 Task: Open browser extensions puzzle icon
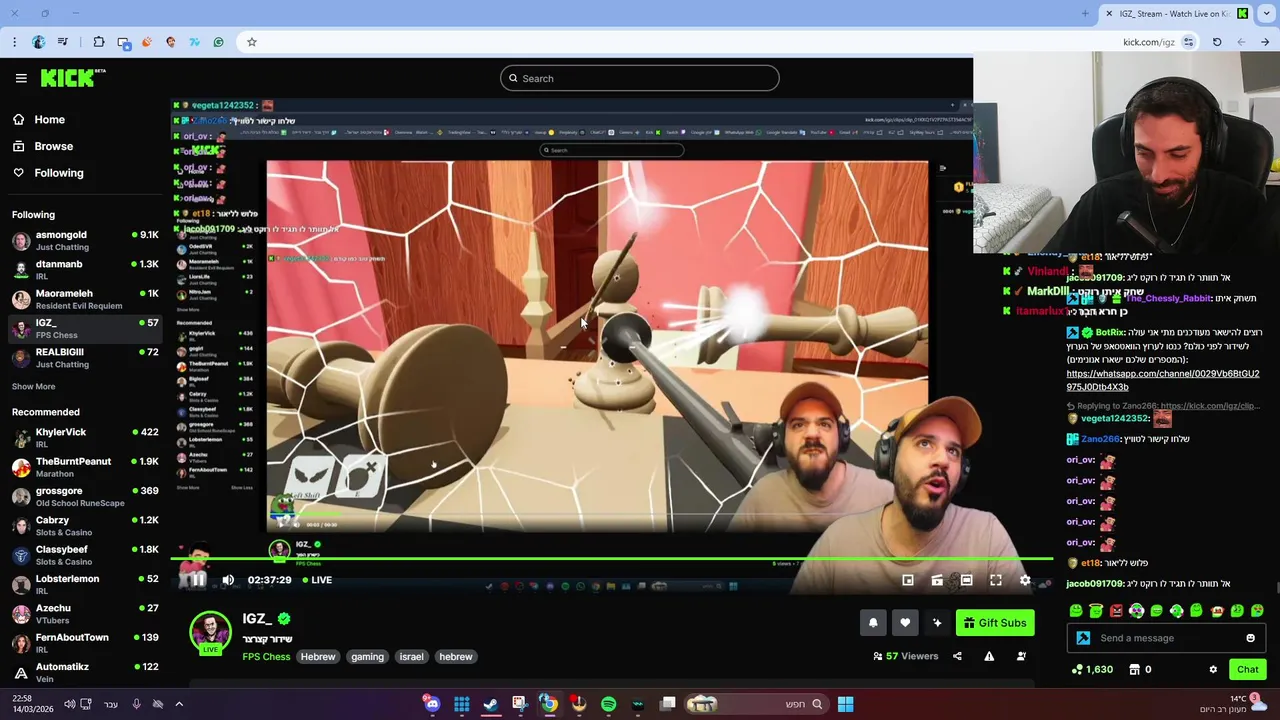[99, 42]
